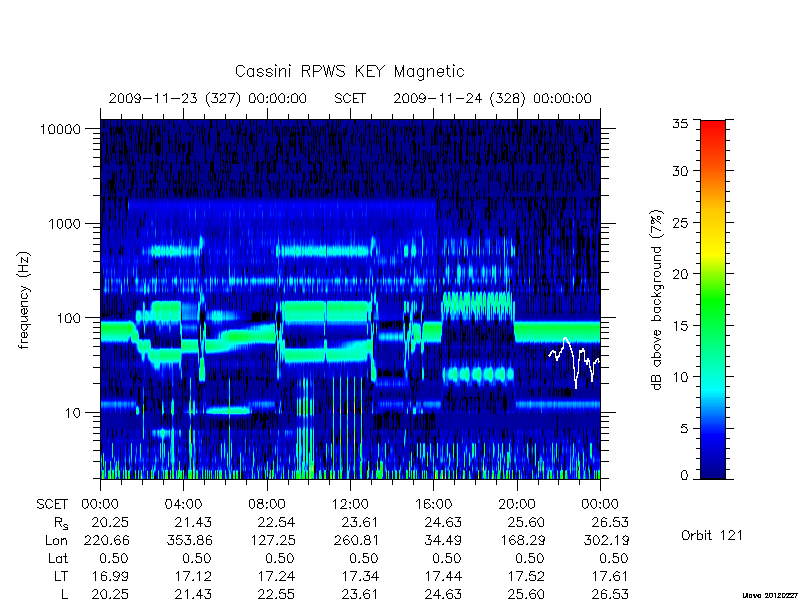Click the Lon value 353.86
Image resolution: width=800 pixels, height=600 pixels.
point(189,540)
